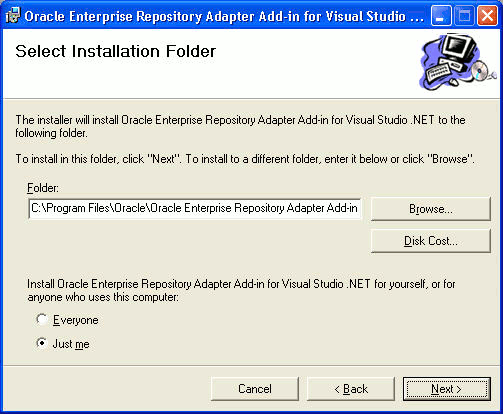Click the Select Installation Folder heading
Viewport: 503px width, 414px height.
tap(116, 51)
